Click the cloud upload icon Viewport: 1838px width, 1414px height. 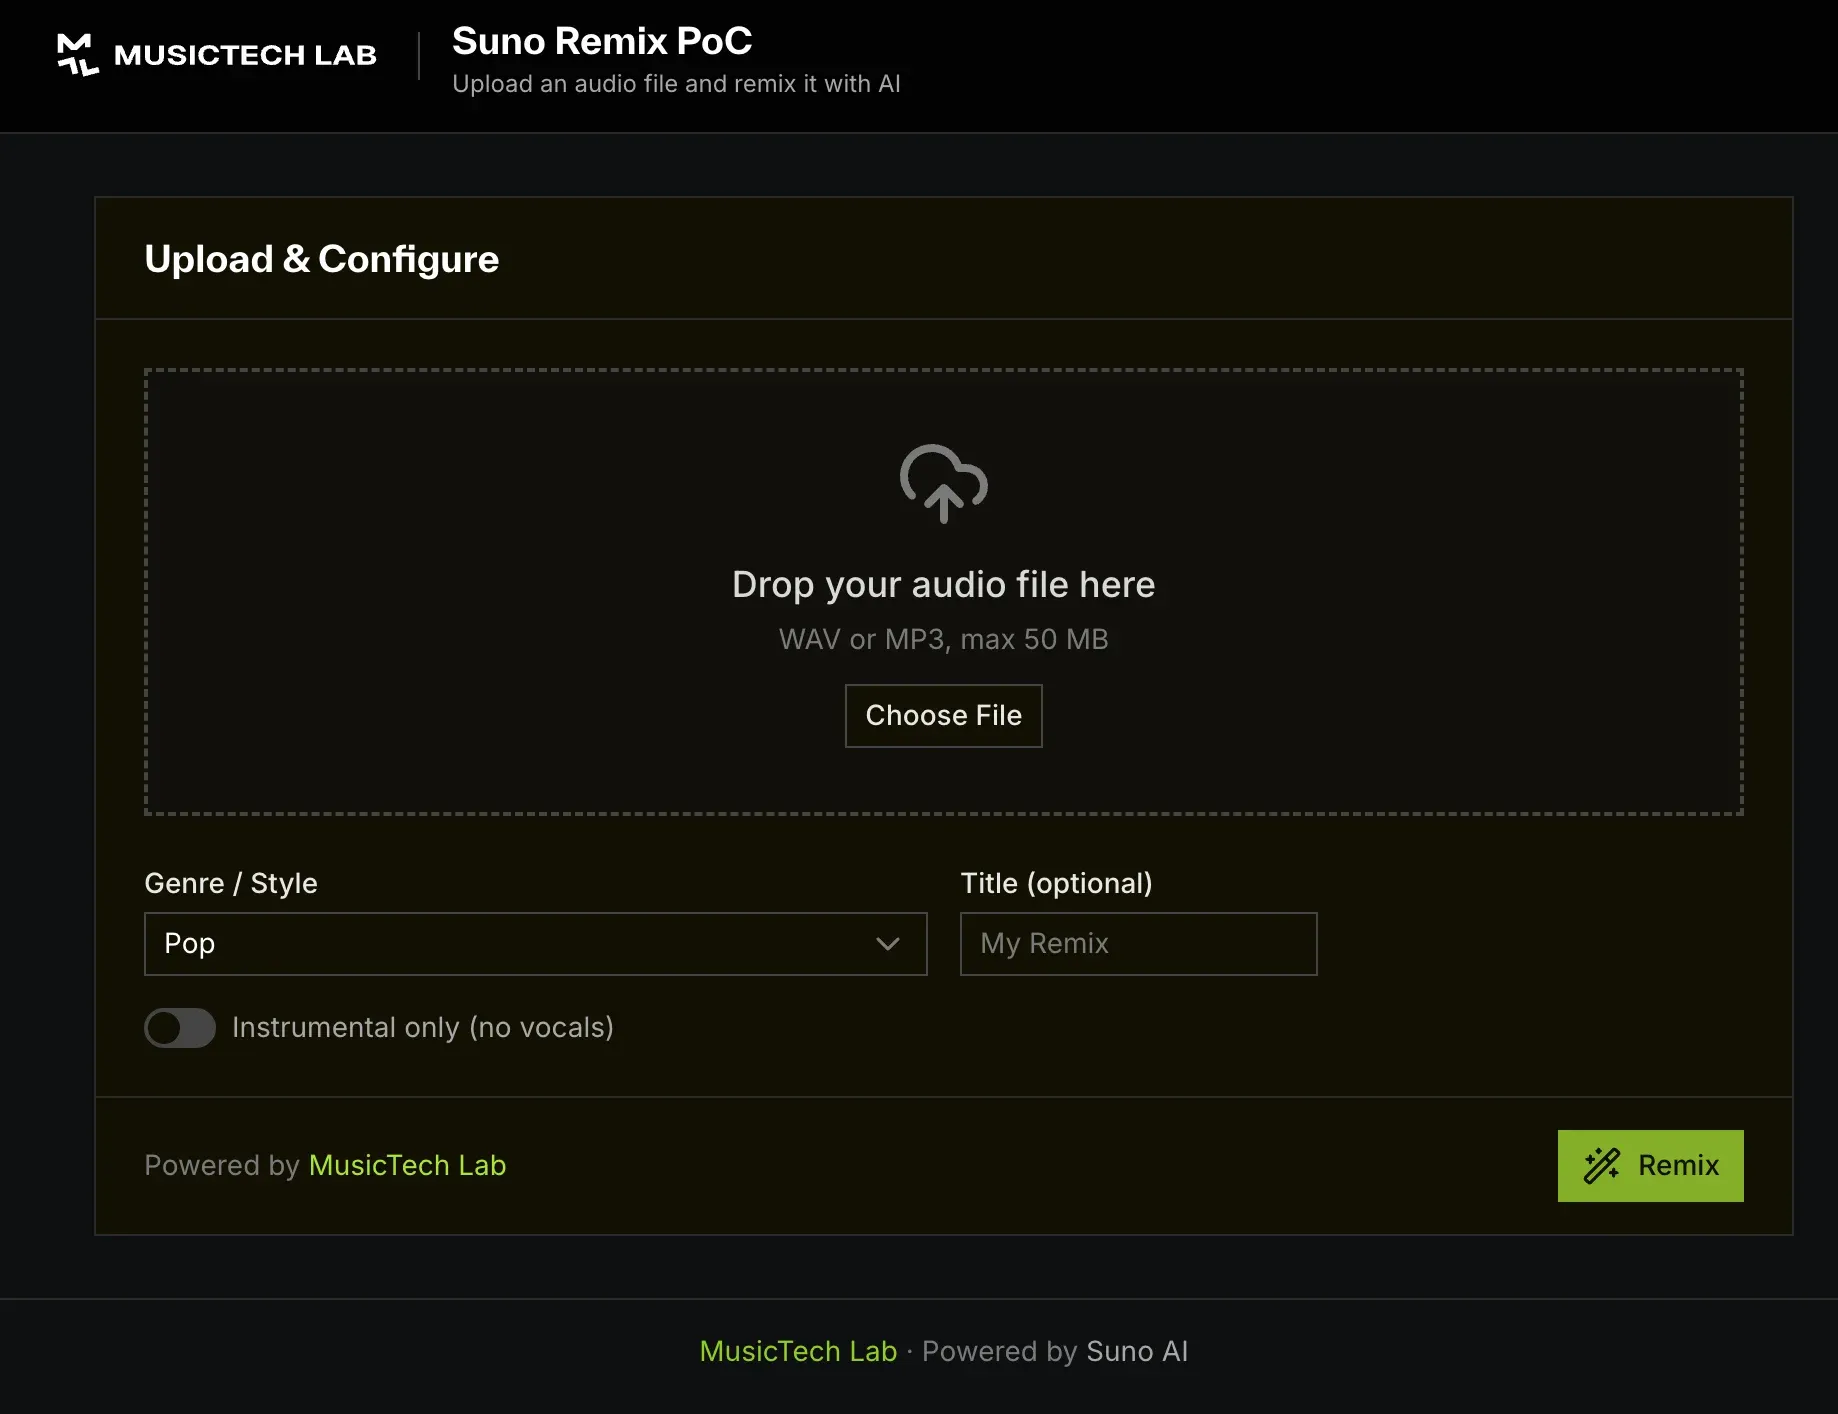pos(944,484)
